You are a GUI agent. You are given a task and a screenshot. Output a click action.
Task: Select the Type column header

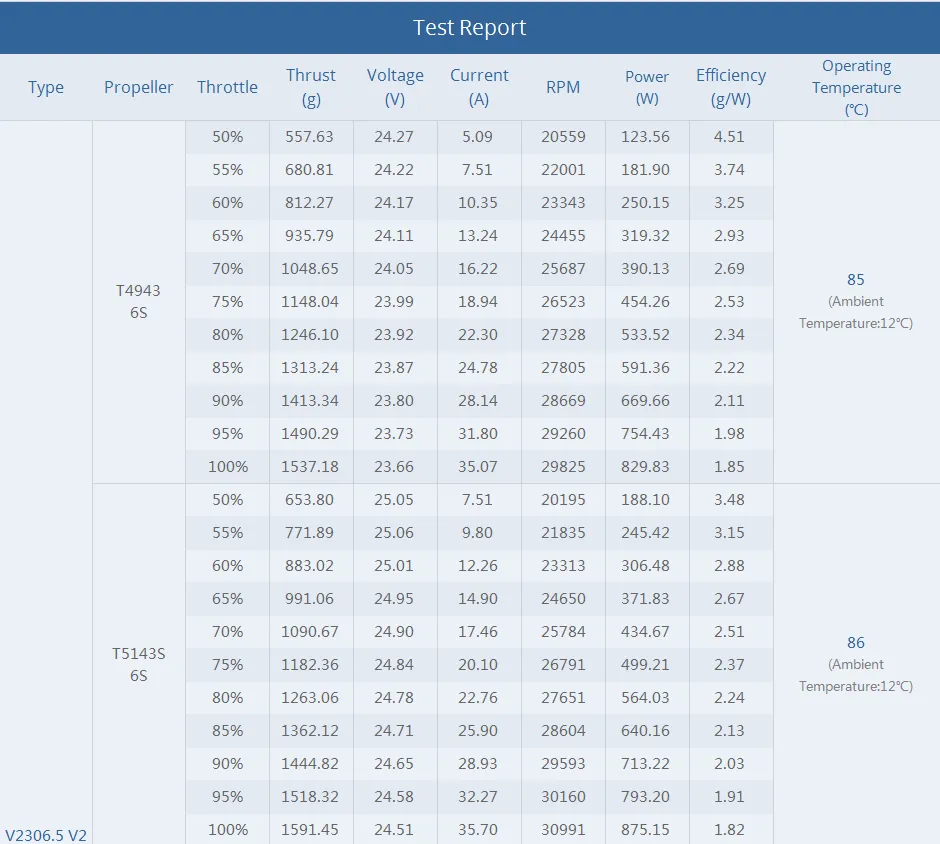46,87
